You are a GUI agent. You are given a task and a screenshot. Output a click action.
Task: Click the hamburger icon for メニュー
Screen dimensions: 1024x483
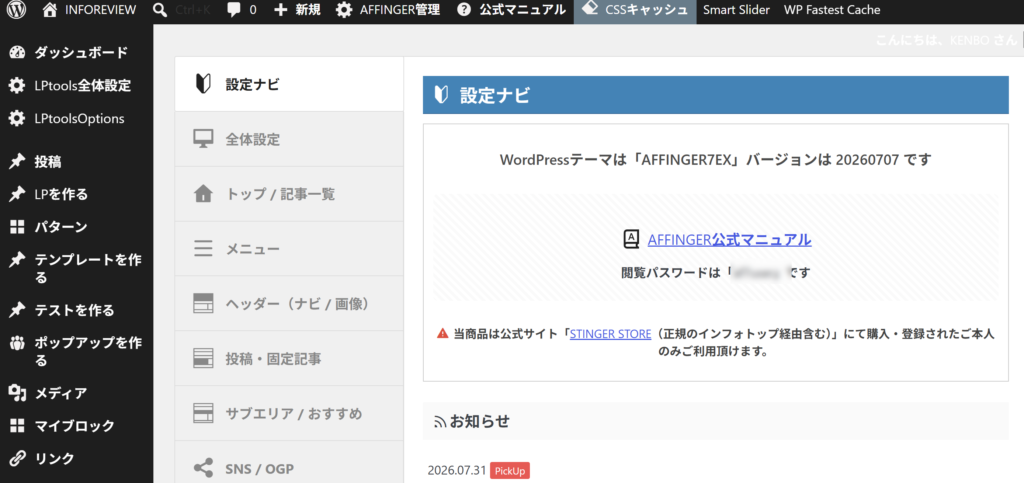click(x=204, y=249)
